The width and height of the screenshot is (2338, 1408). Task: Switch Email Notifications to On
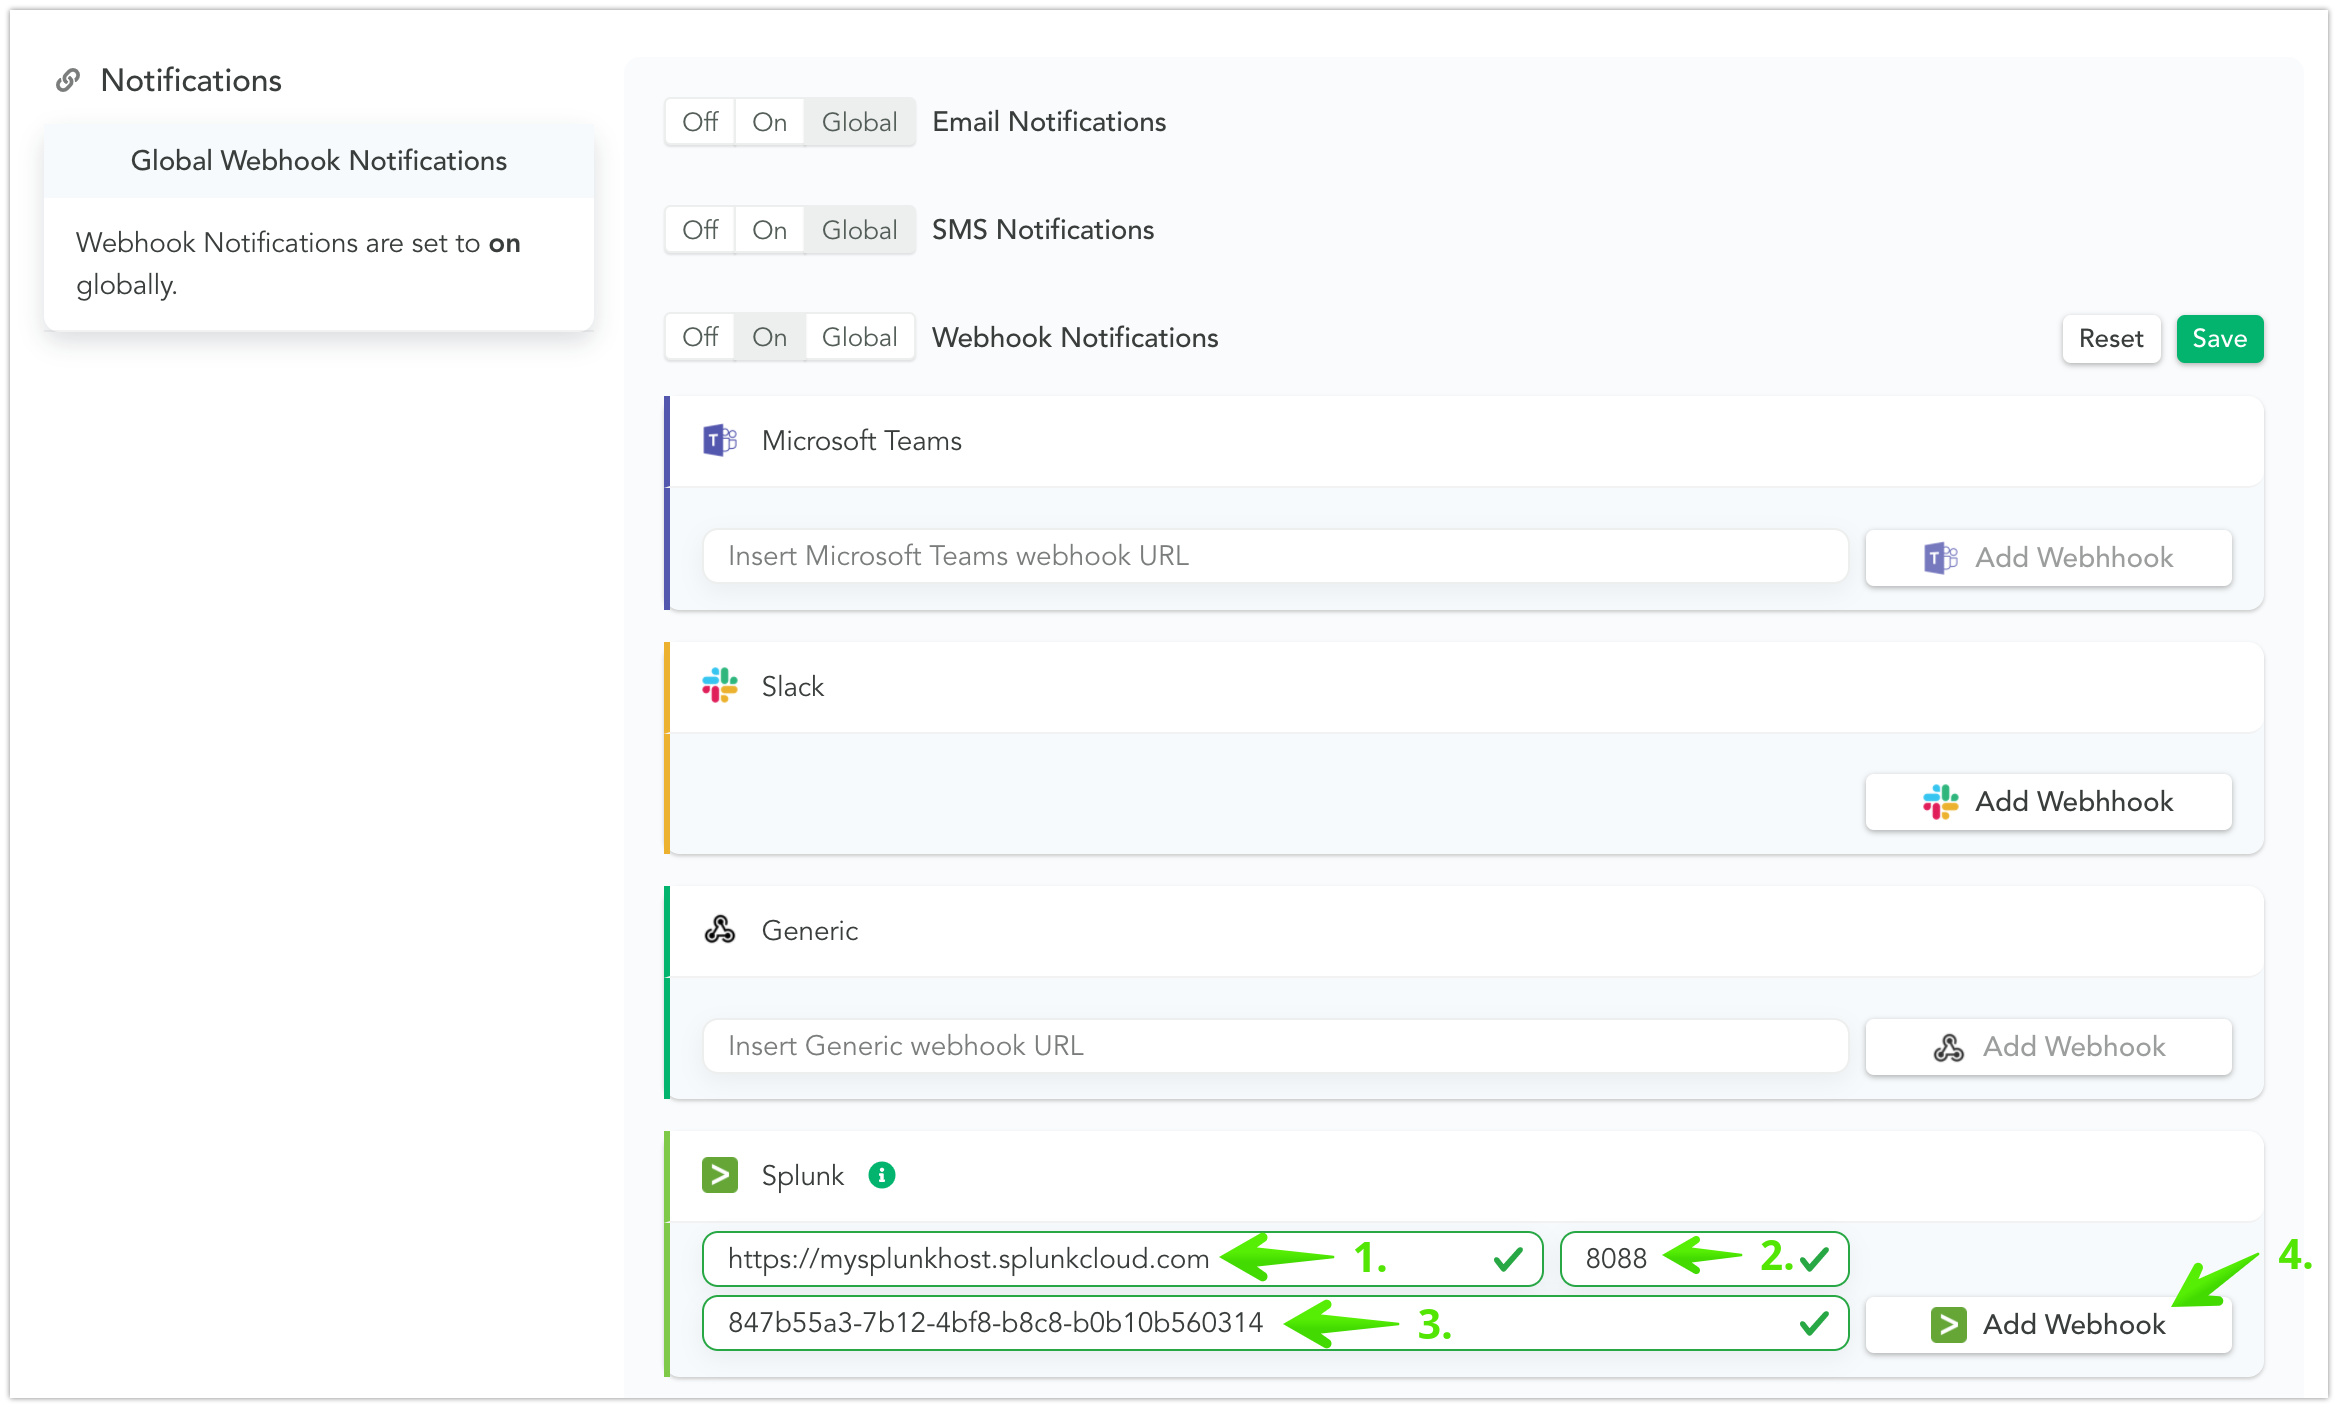[769, 122]
